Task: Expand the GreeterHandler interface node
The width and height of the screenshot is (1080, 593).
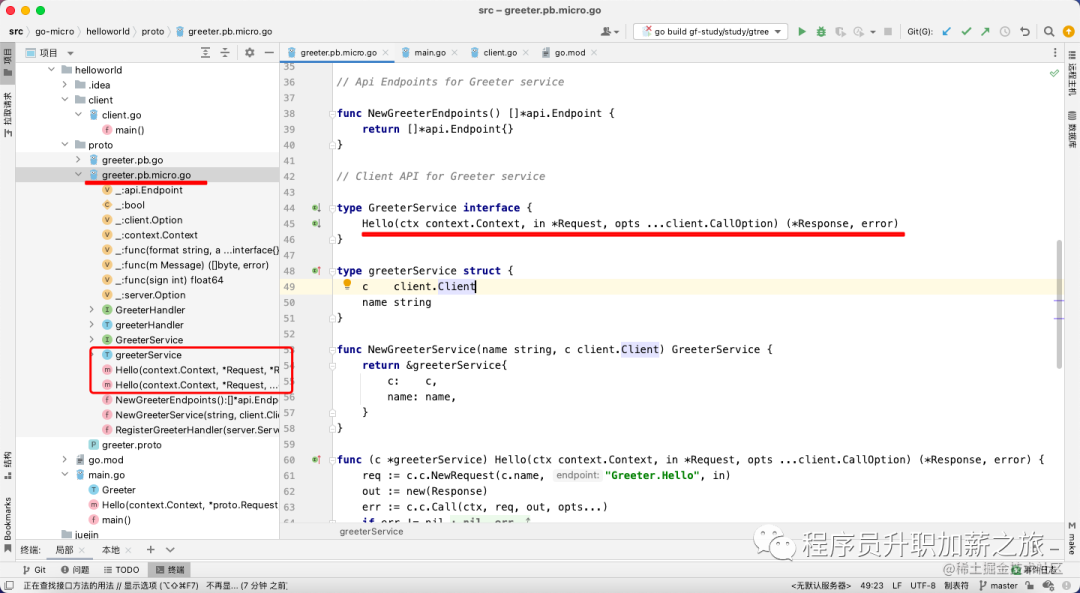Action: [x=92, y=310]
